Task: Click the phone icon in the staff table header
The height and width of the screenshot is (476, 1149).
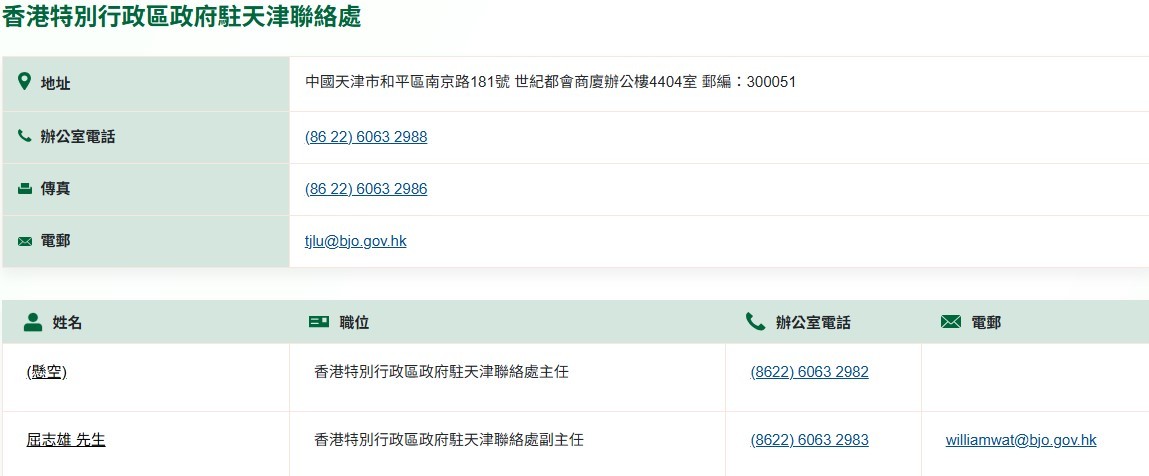Action: coord(755,322)
